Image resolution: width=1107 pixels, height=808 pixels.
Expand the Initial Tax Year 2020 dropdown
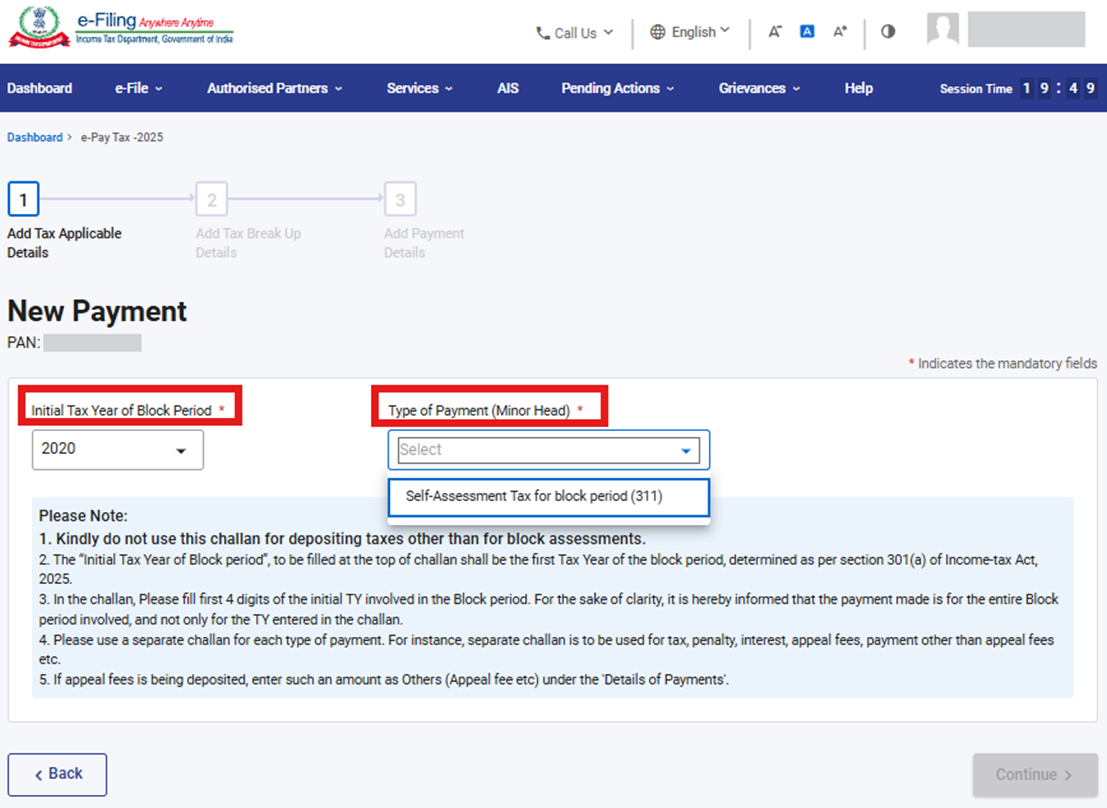(x=117, y=450)
